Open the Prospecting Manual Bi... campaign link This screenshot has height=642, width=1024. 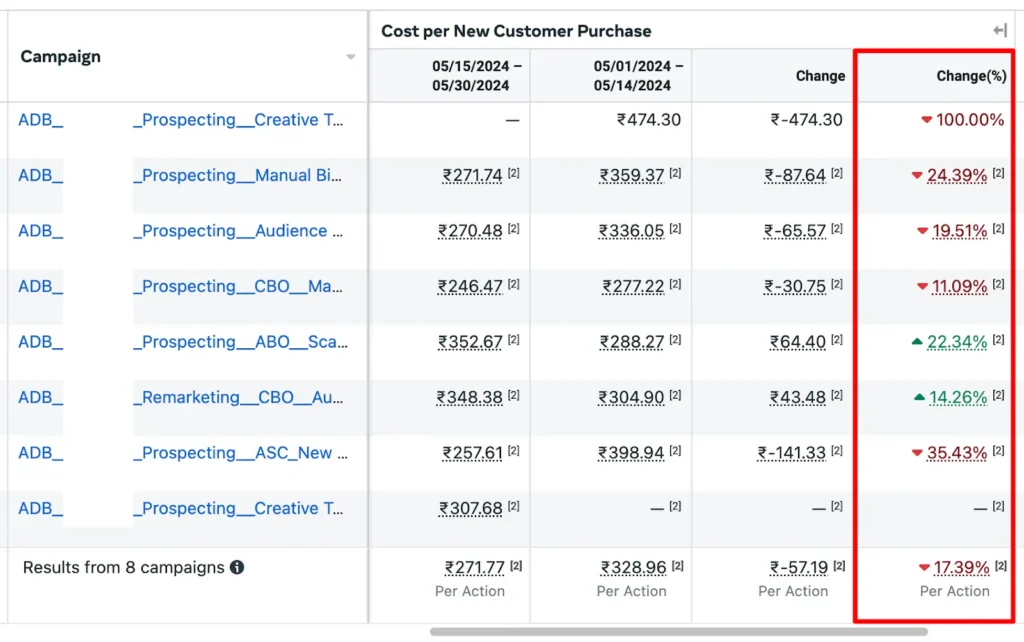241,176
